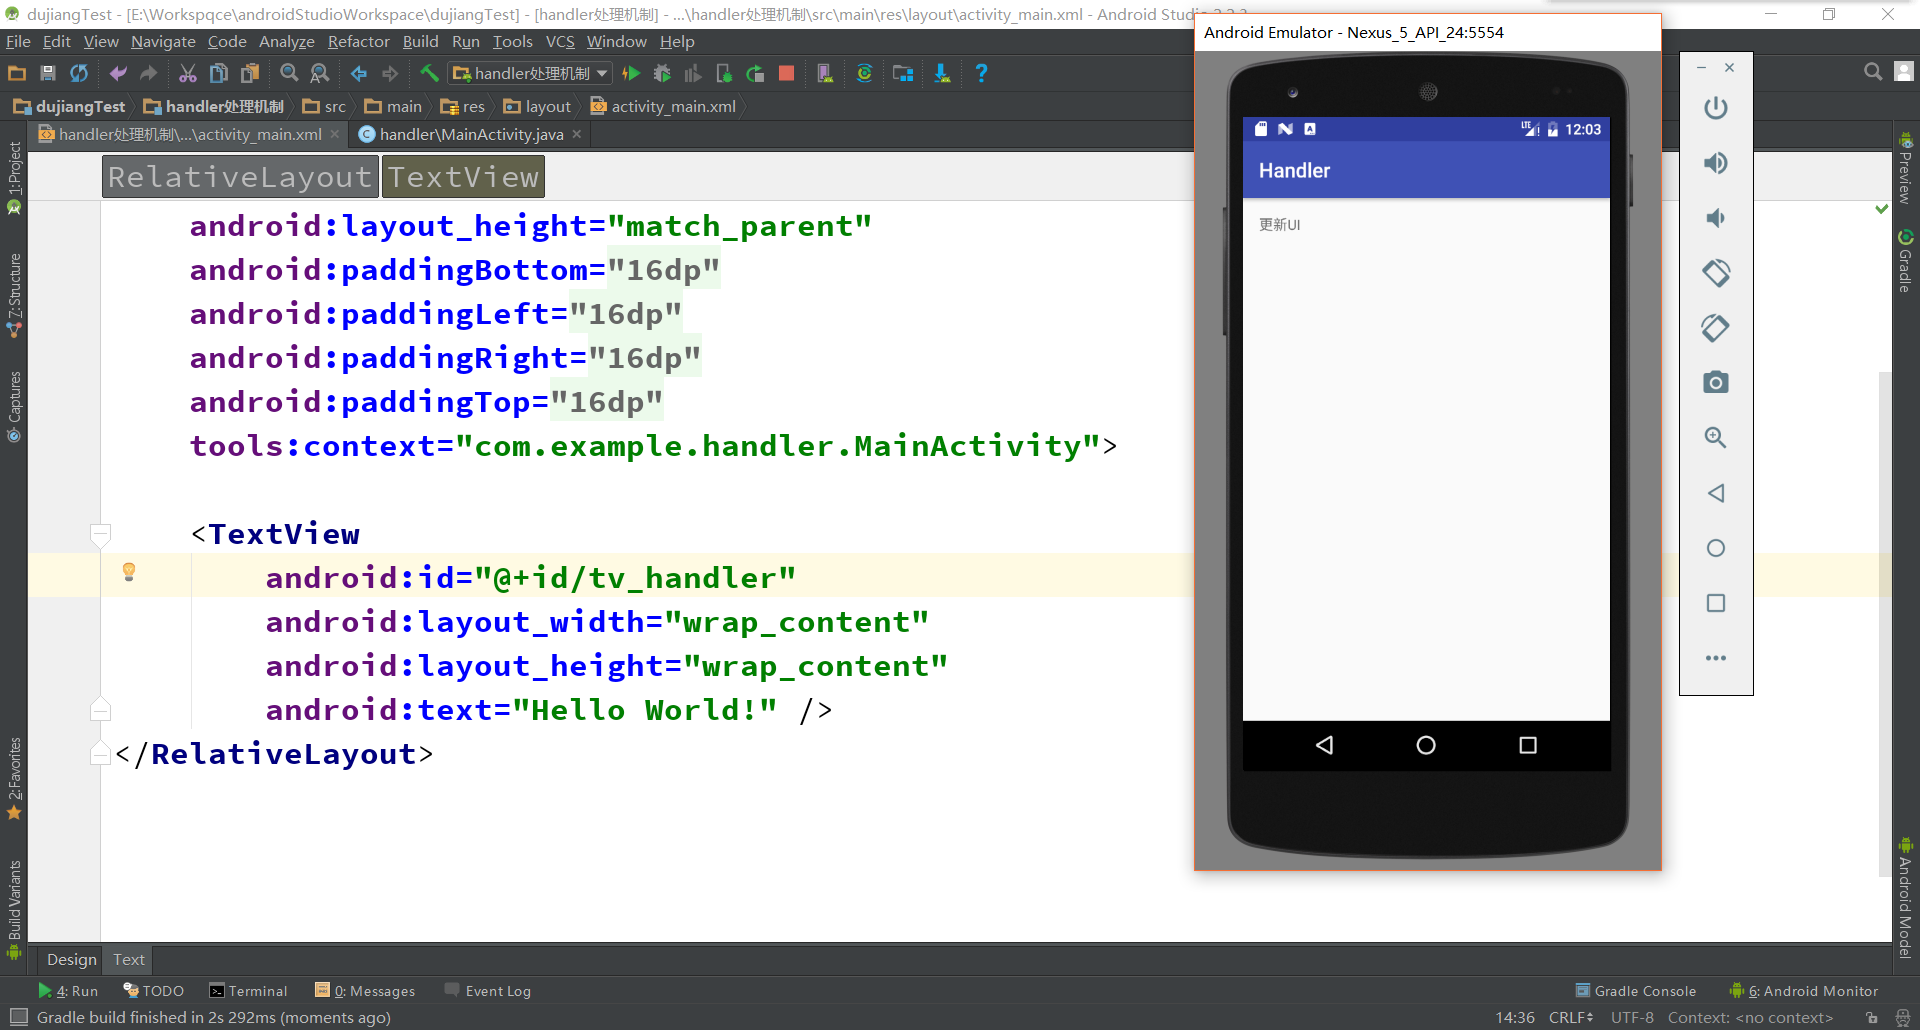
Task: Open file with the folder toolbar icon
Action: pos(17,73)
